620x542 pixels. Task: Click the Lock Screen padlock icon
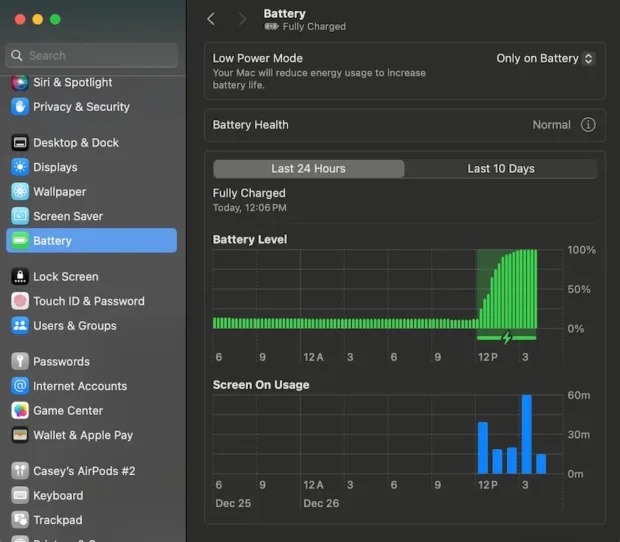[x=20, y=277]
